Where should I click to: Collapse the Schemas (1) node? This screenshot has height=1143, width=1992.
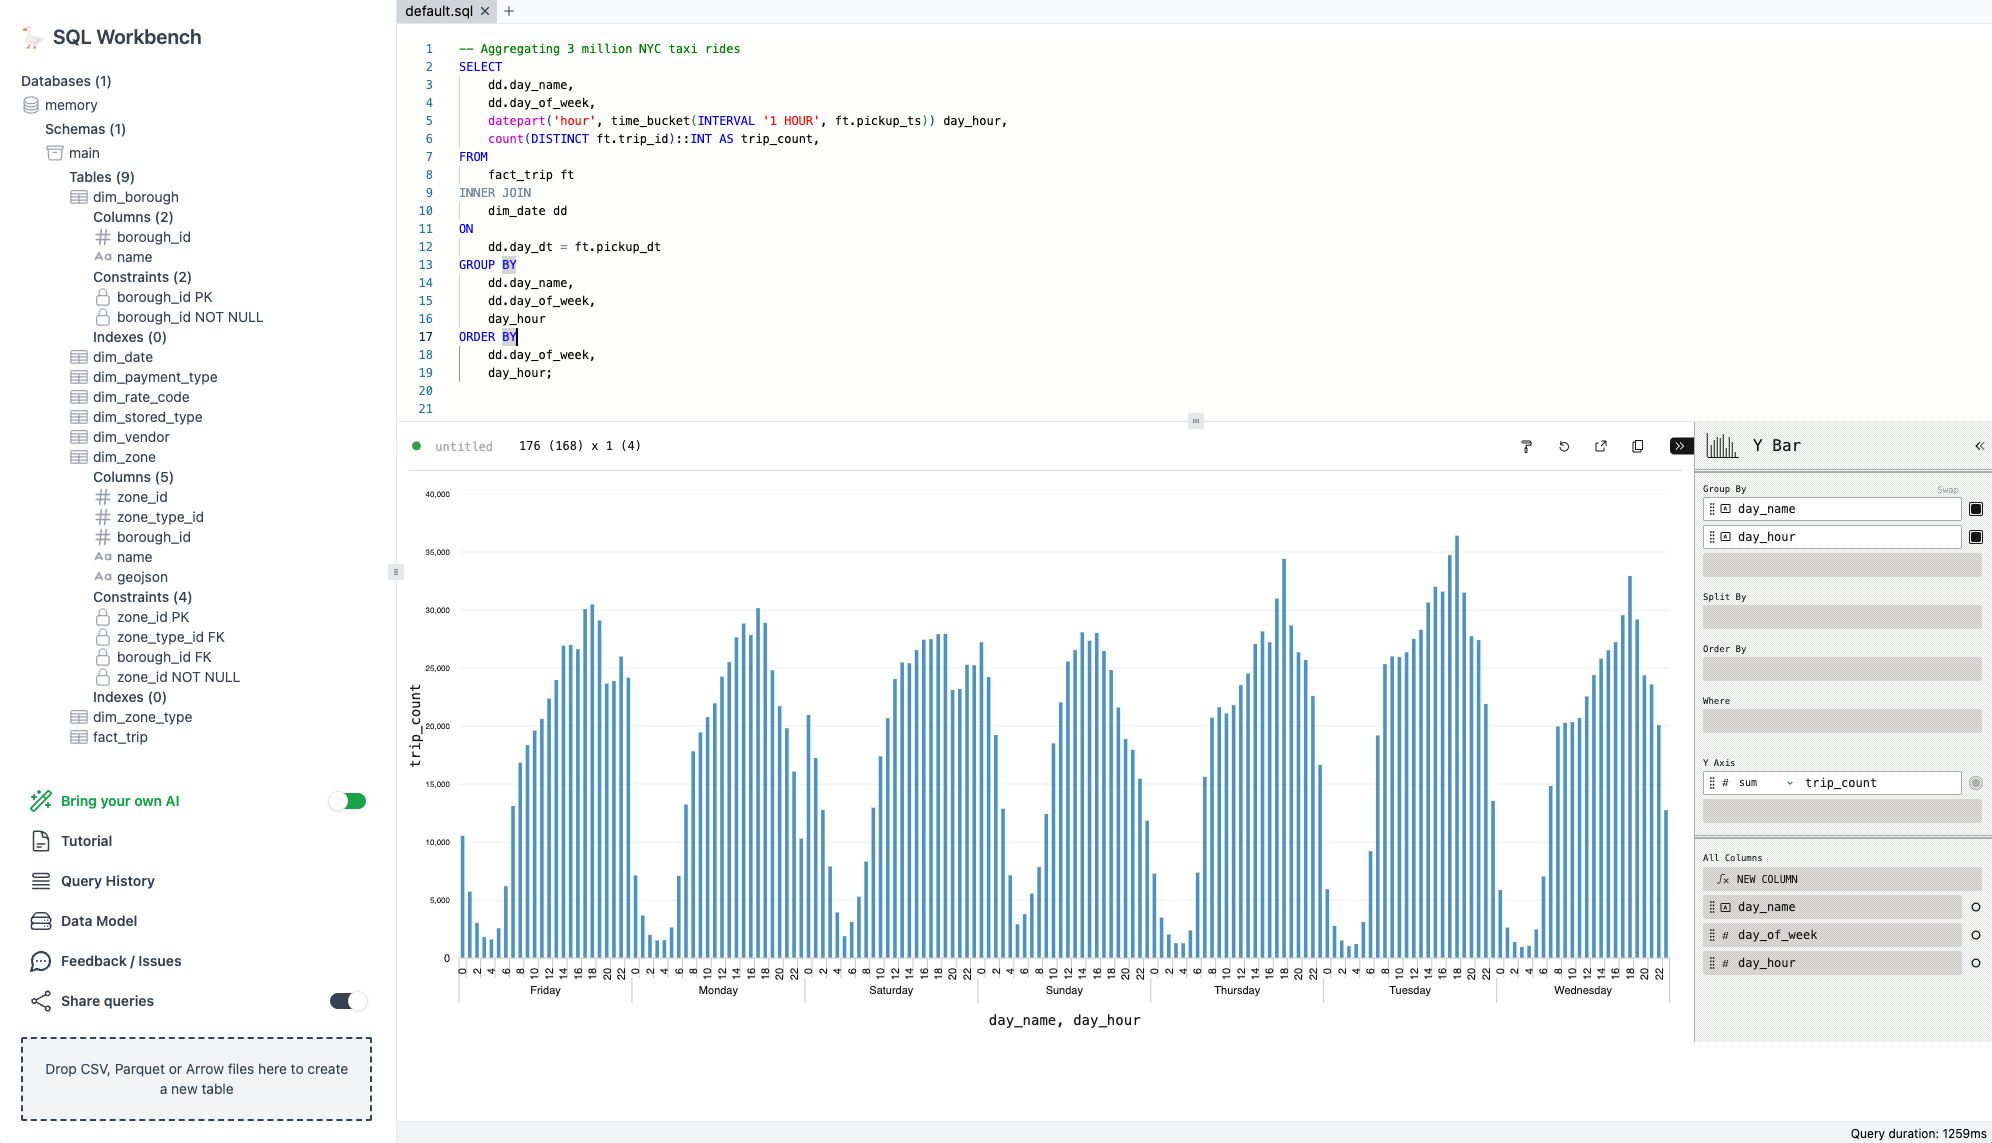85,129
